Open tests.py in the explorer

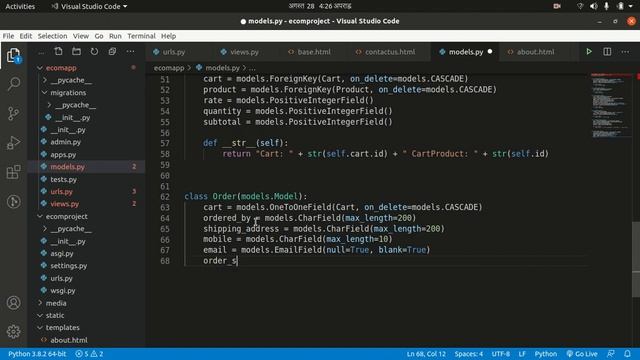pyautogui.click(x=63, y=179)
